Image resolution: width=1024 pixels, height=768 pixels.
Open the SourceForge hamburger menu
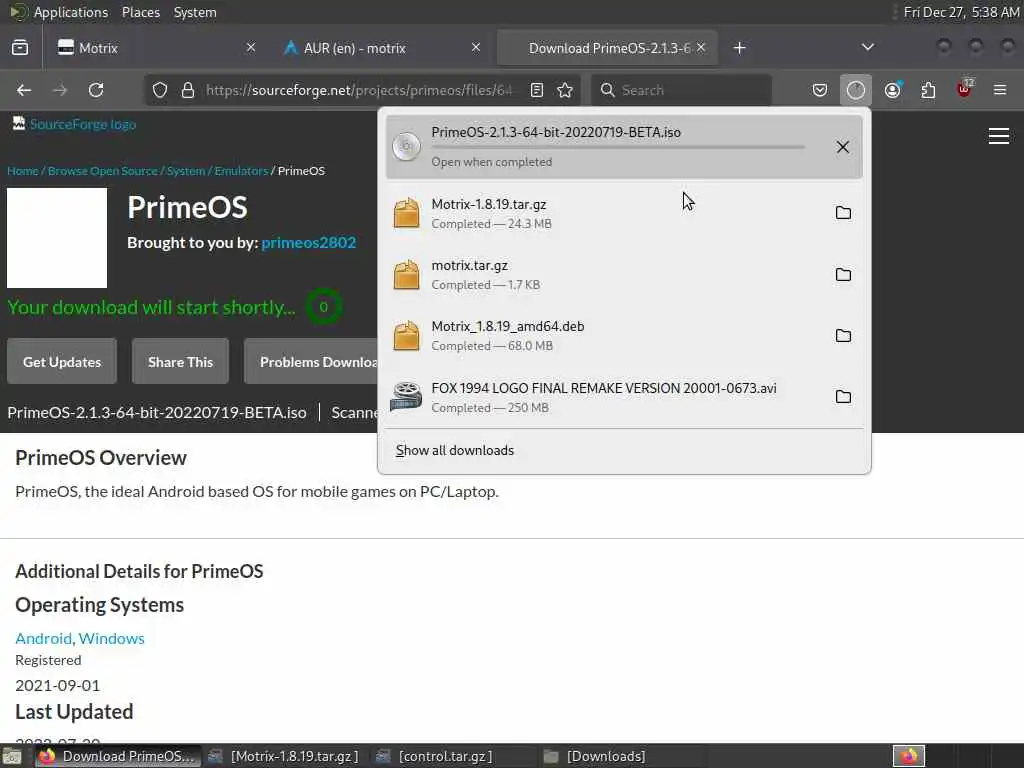[x=999, y=136]
